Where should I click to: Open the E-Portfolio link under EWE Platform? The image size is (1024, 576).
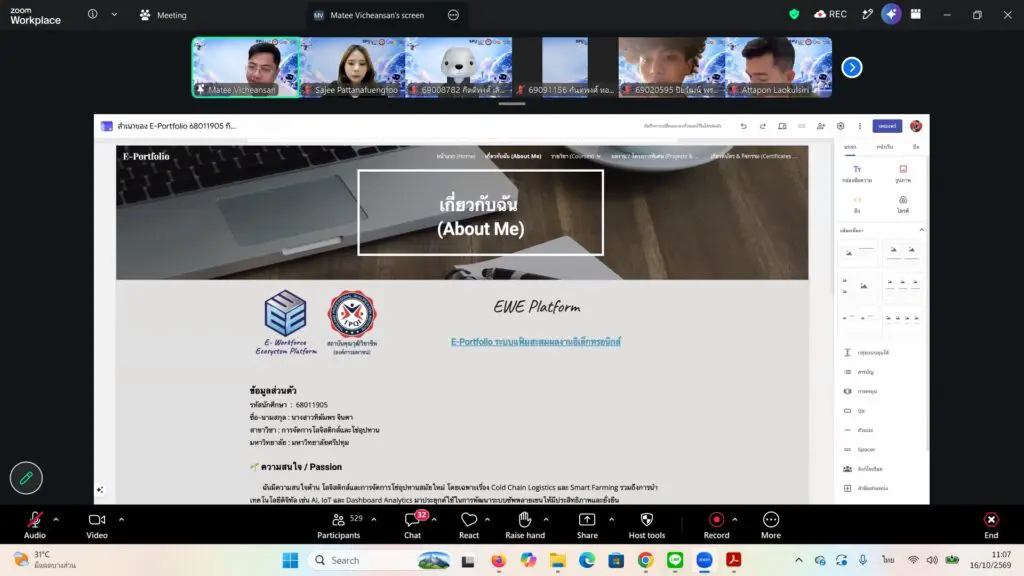[x=536, y=342]
